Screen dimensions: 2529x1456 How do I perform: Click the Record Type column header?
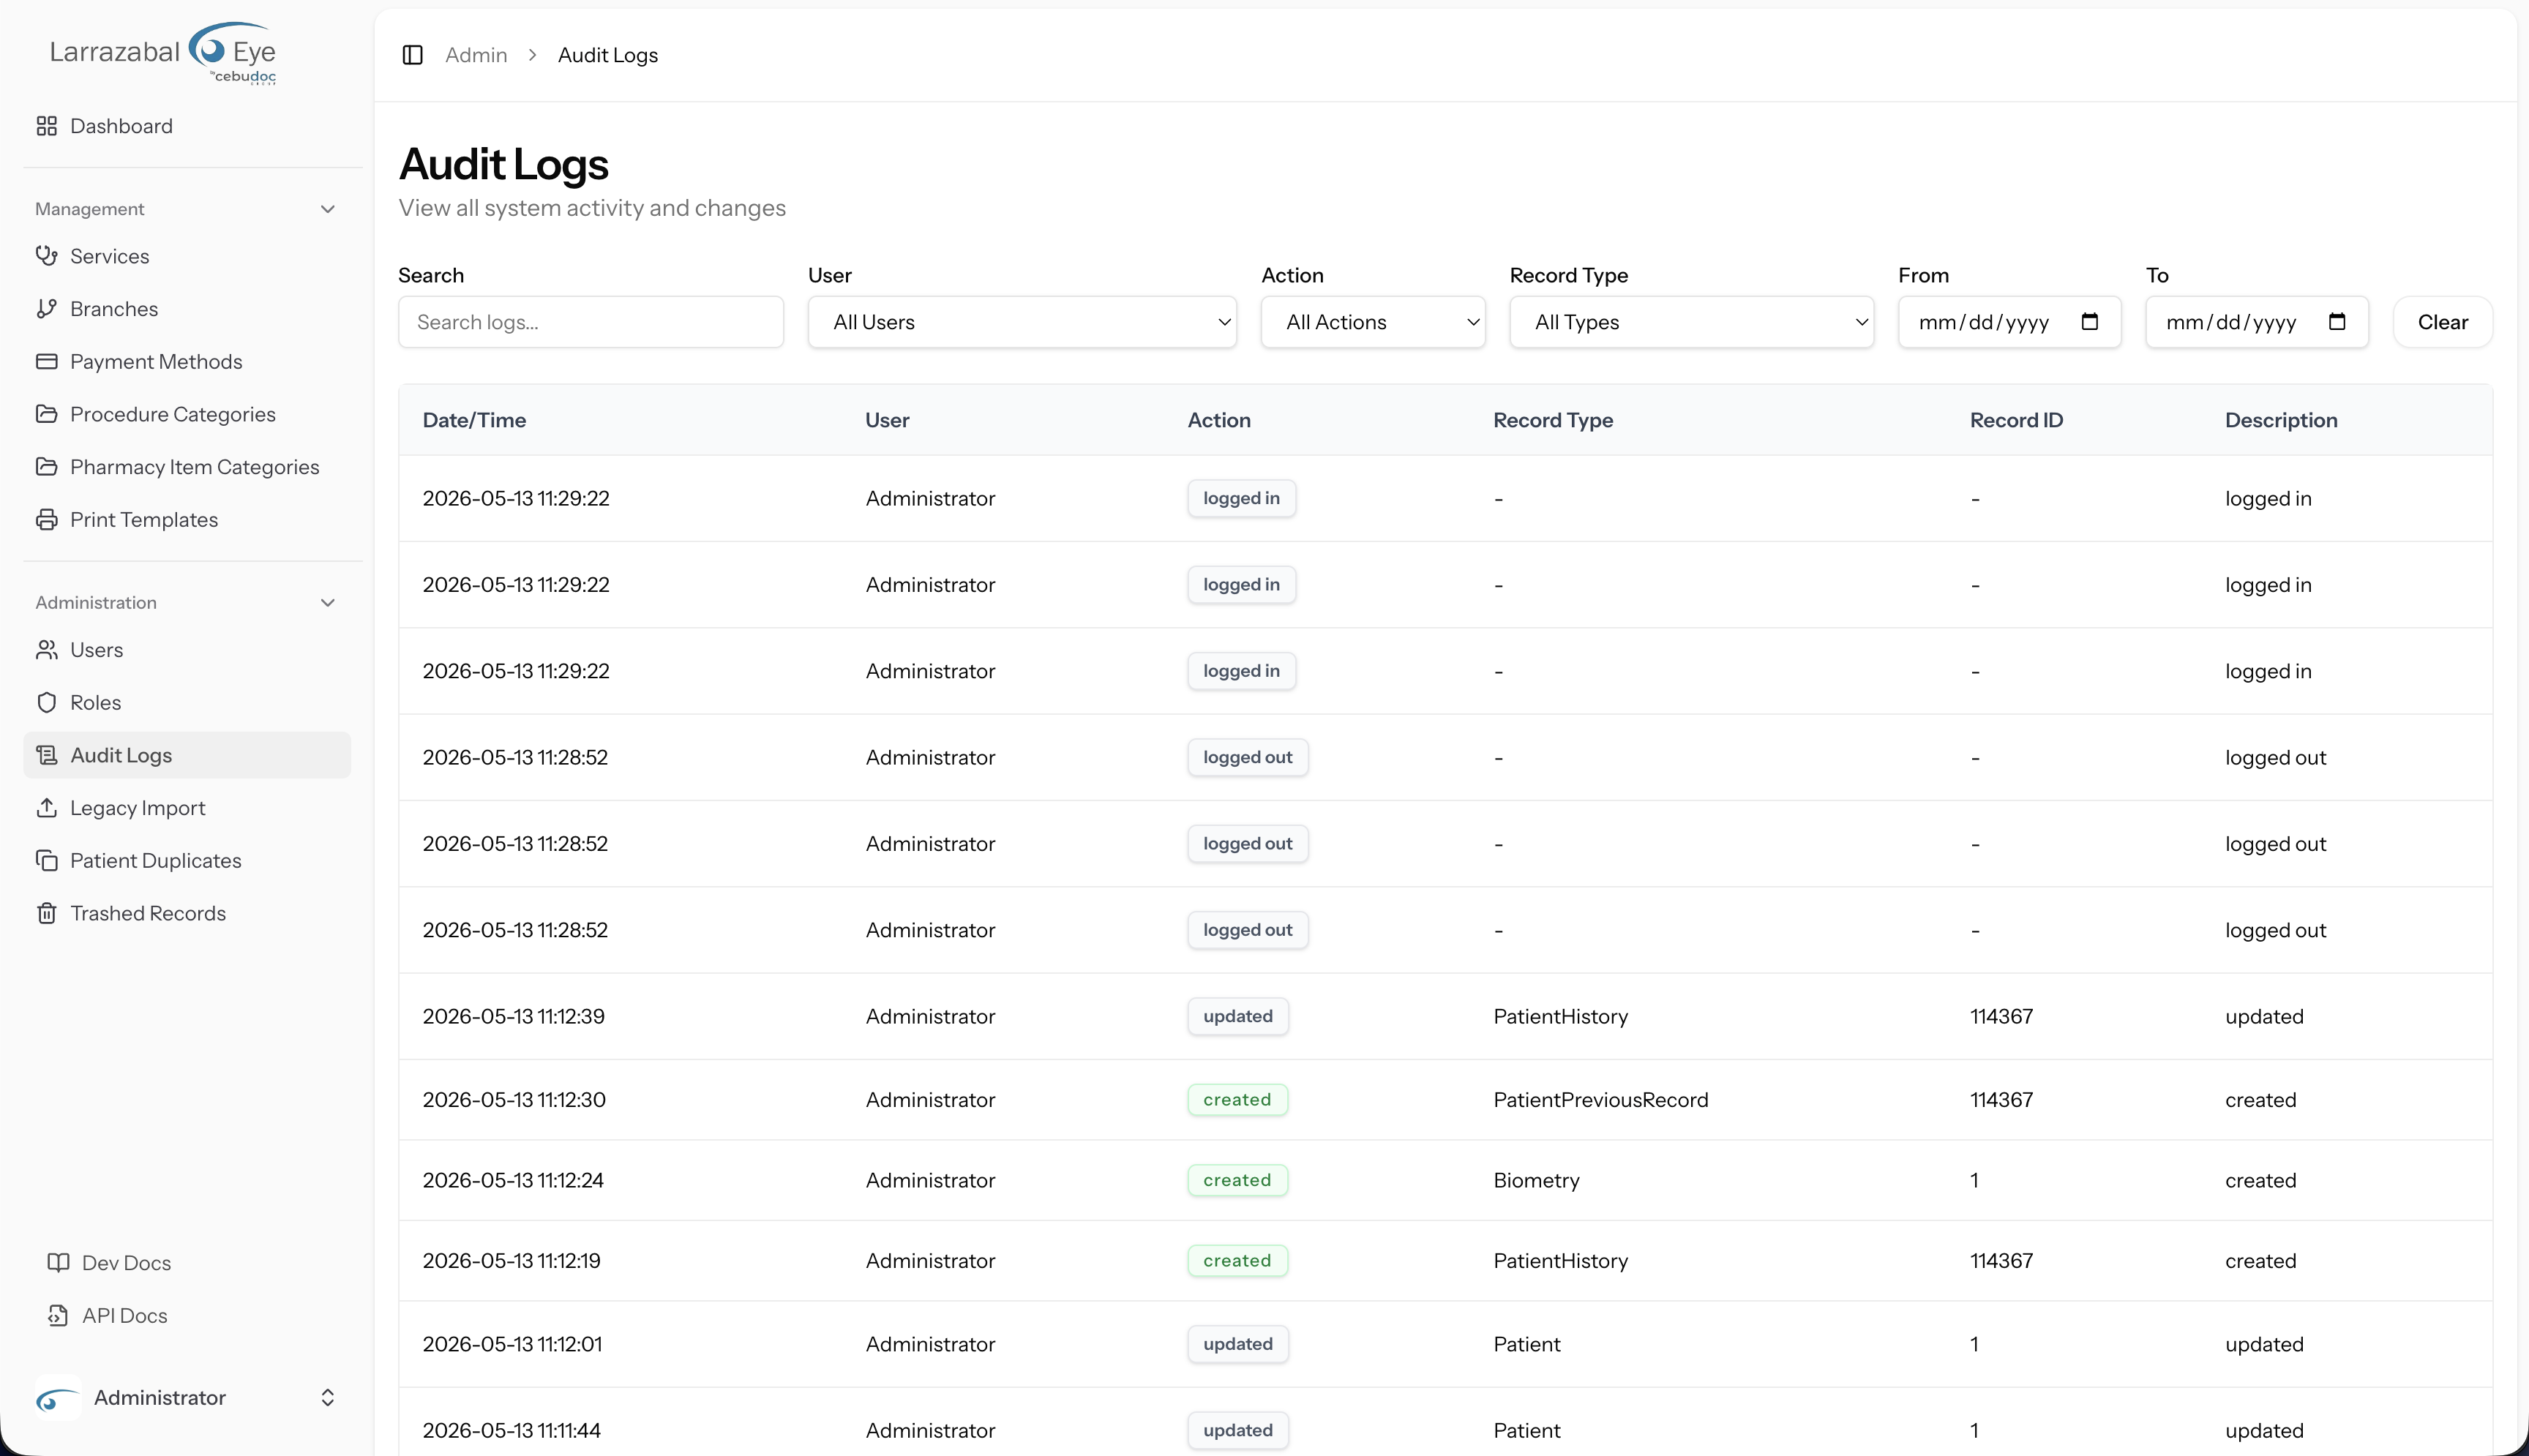point(1553,420)
